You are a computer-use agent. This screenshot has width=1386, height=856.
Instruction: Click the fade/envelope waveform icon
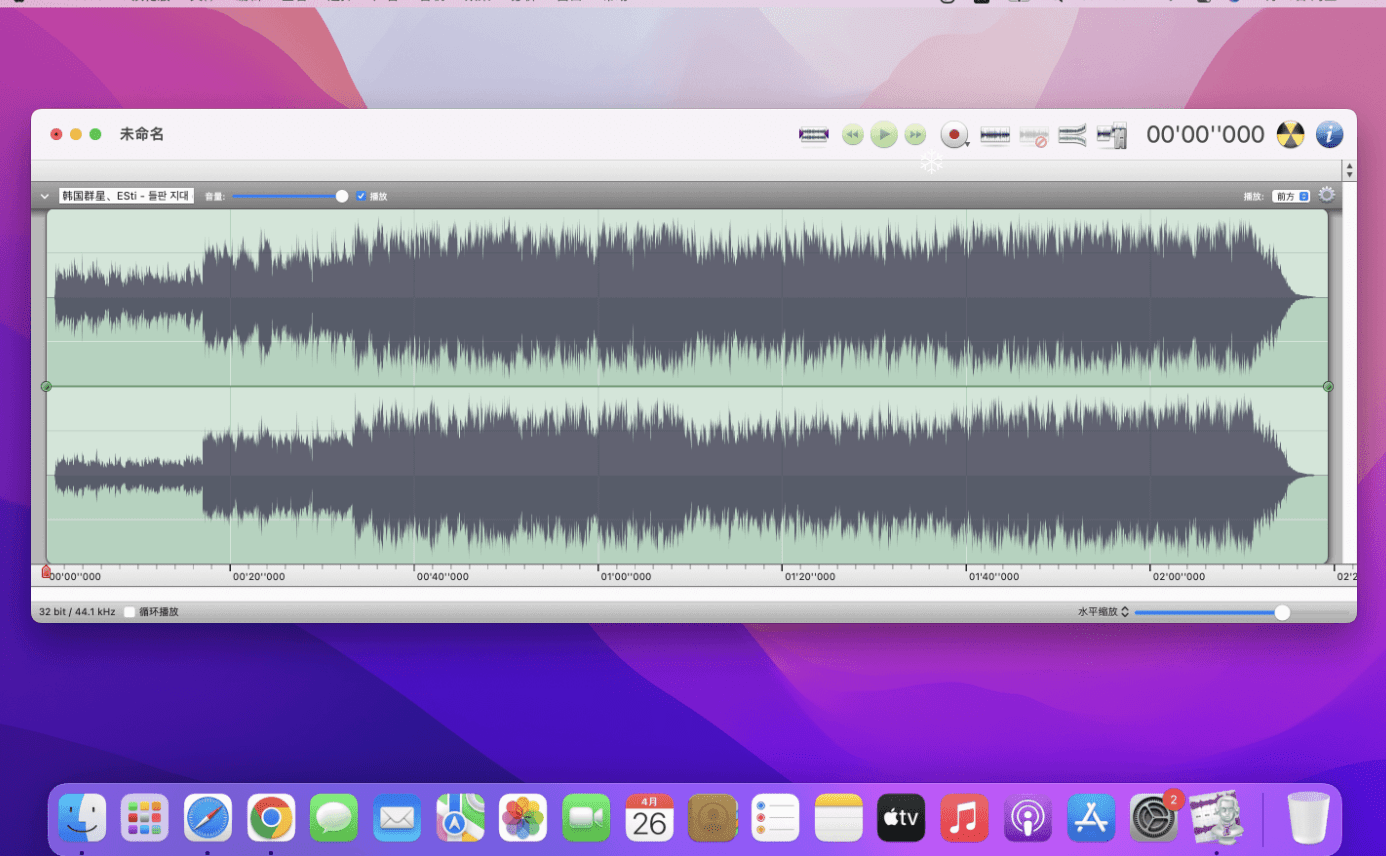1072,135
